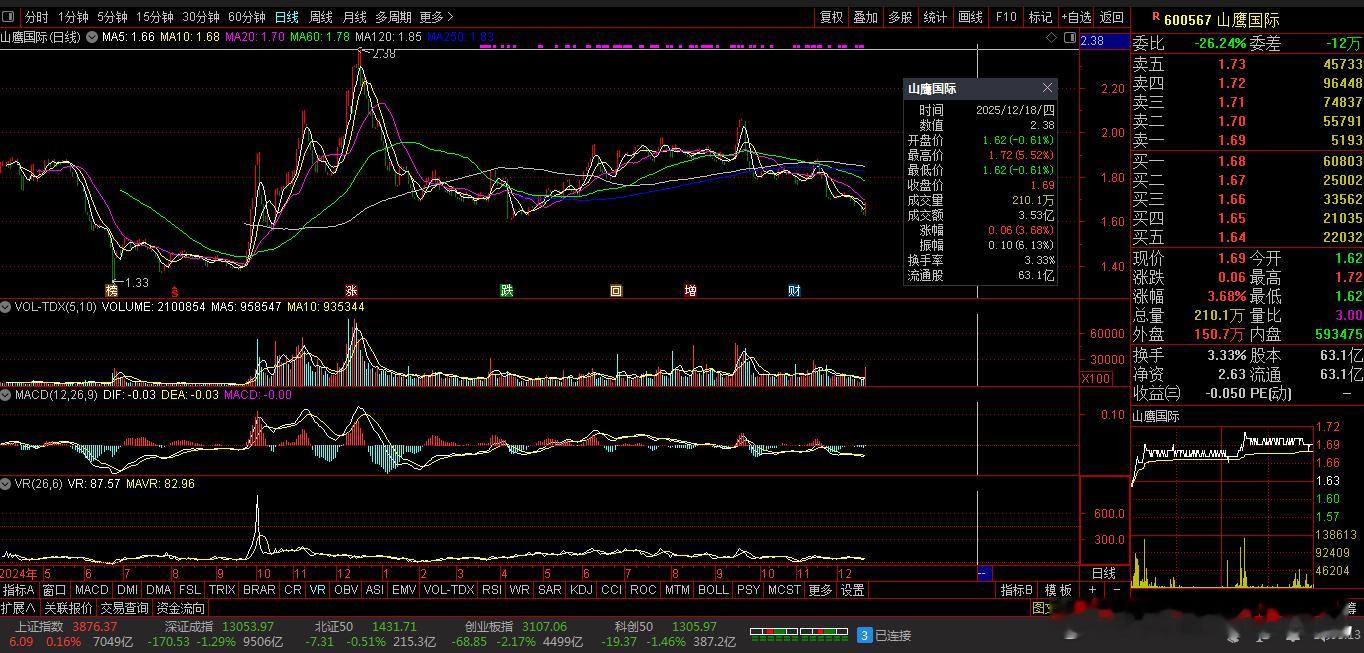Click the 返回 back button
This screenshot has height=653, width=1364.
[1111, 17]
